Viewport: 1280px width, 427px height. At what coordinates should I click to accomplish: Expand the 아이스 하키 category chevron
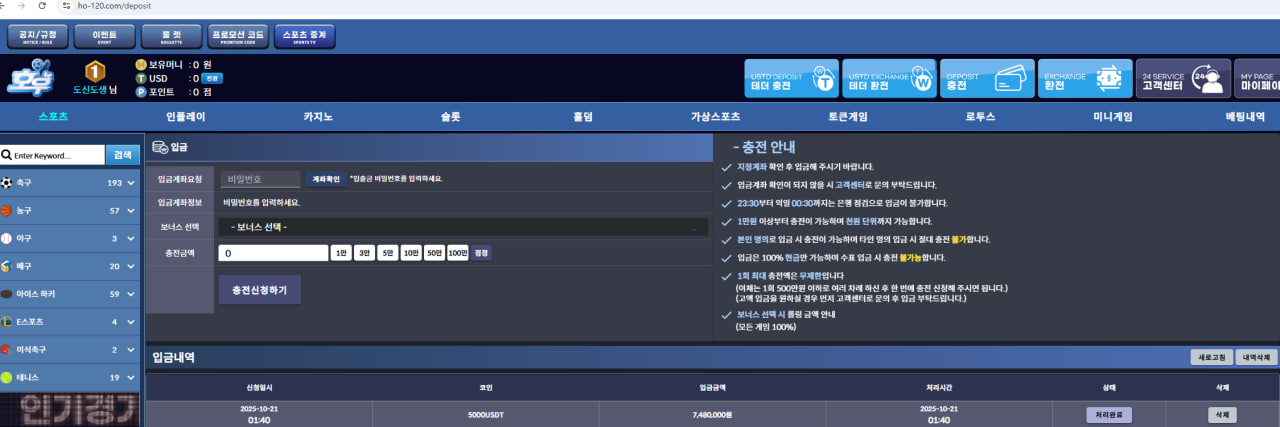point(132,294)
